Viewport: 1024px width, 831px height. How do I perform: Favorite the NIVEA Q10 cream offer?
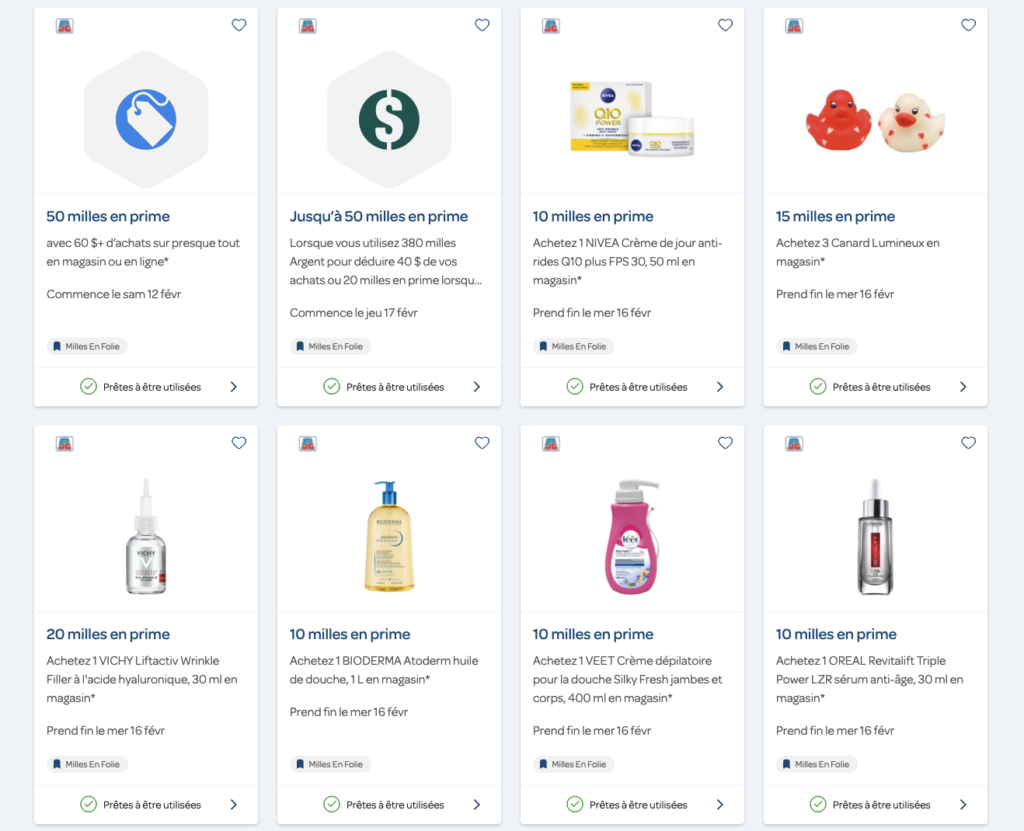tap(725, 25)
